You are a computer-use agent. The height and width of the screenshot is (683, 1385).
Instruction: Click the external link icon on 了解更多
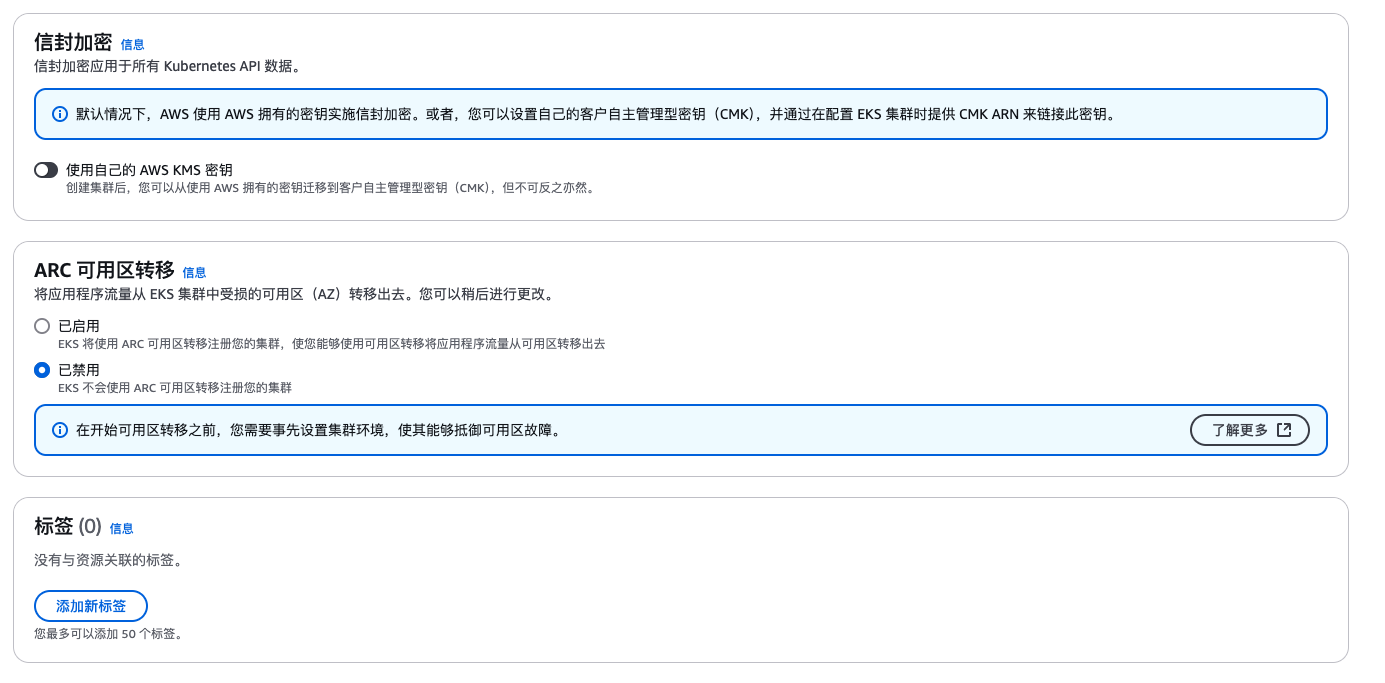pos(1284,430)
